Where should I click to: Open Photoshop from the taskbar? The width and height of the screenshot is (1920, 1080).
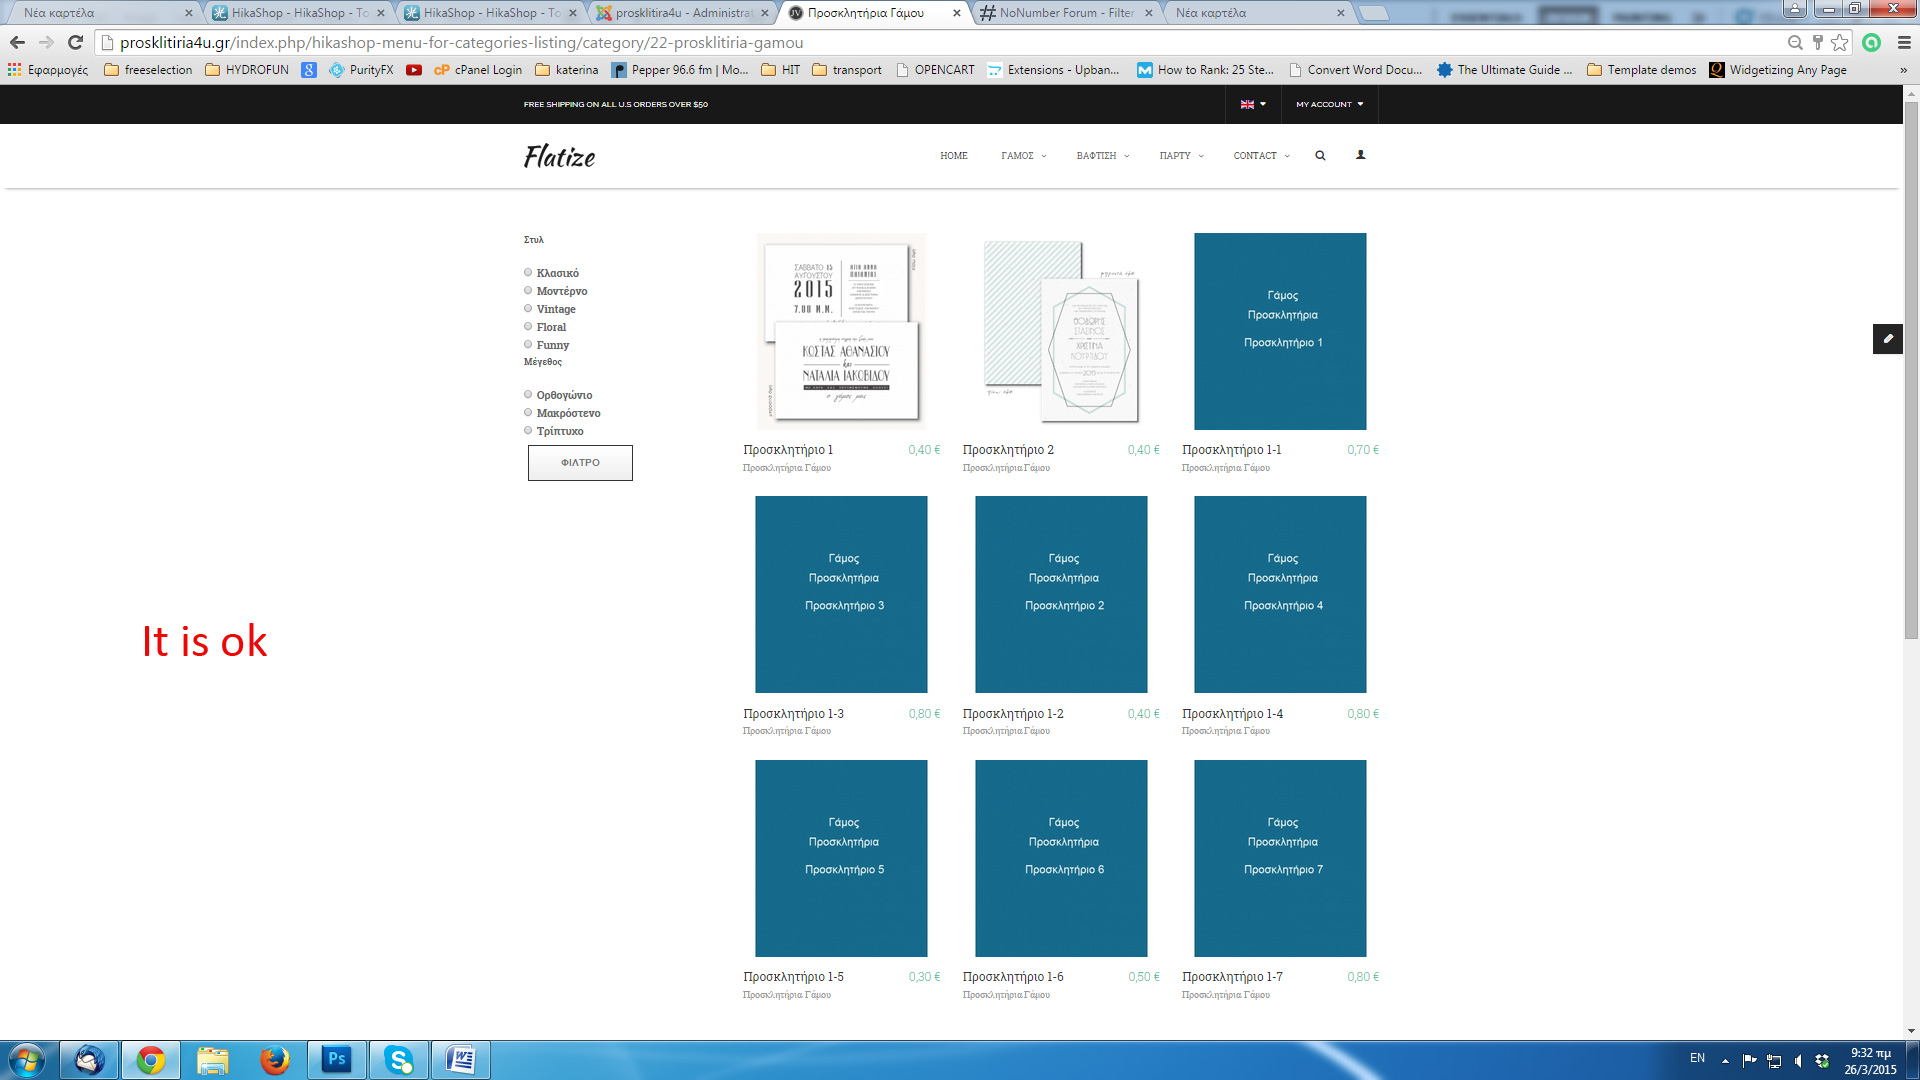(337, 1059)
